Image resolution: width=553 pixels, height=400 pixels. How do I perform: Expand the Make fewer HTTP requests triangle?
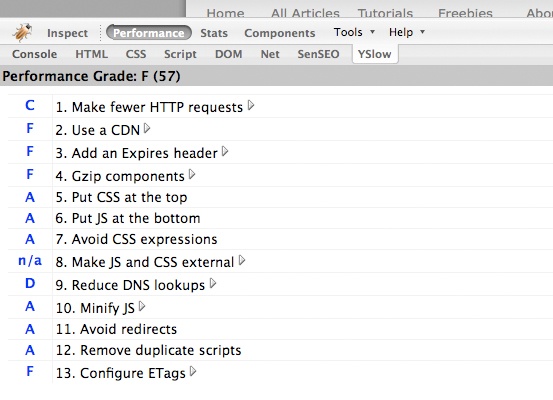[251, 105]
